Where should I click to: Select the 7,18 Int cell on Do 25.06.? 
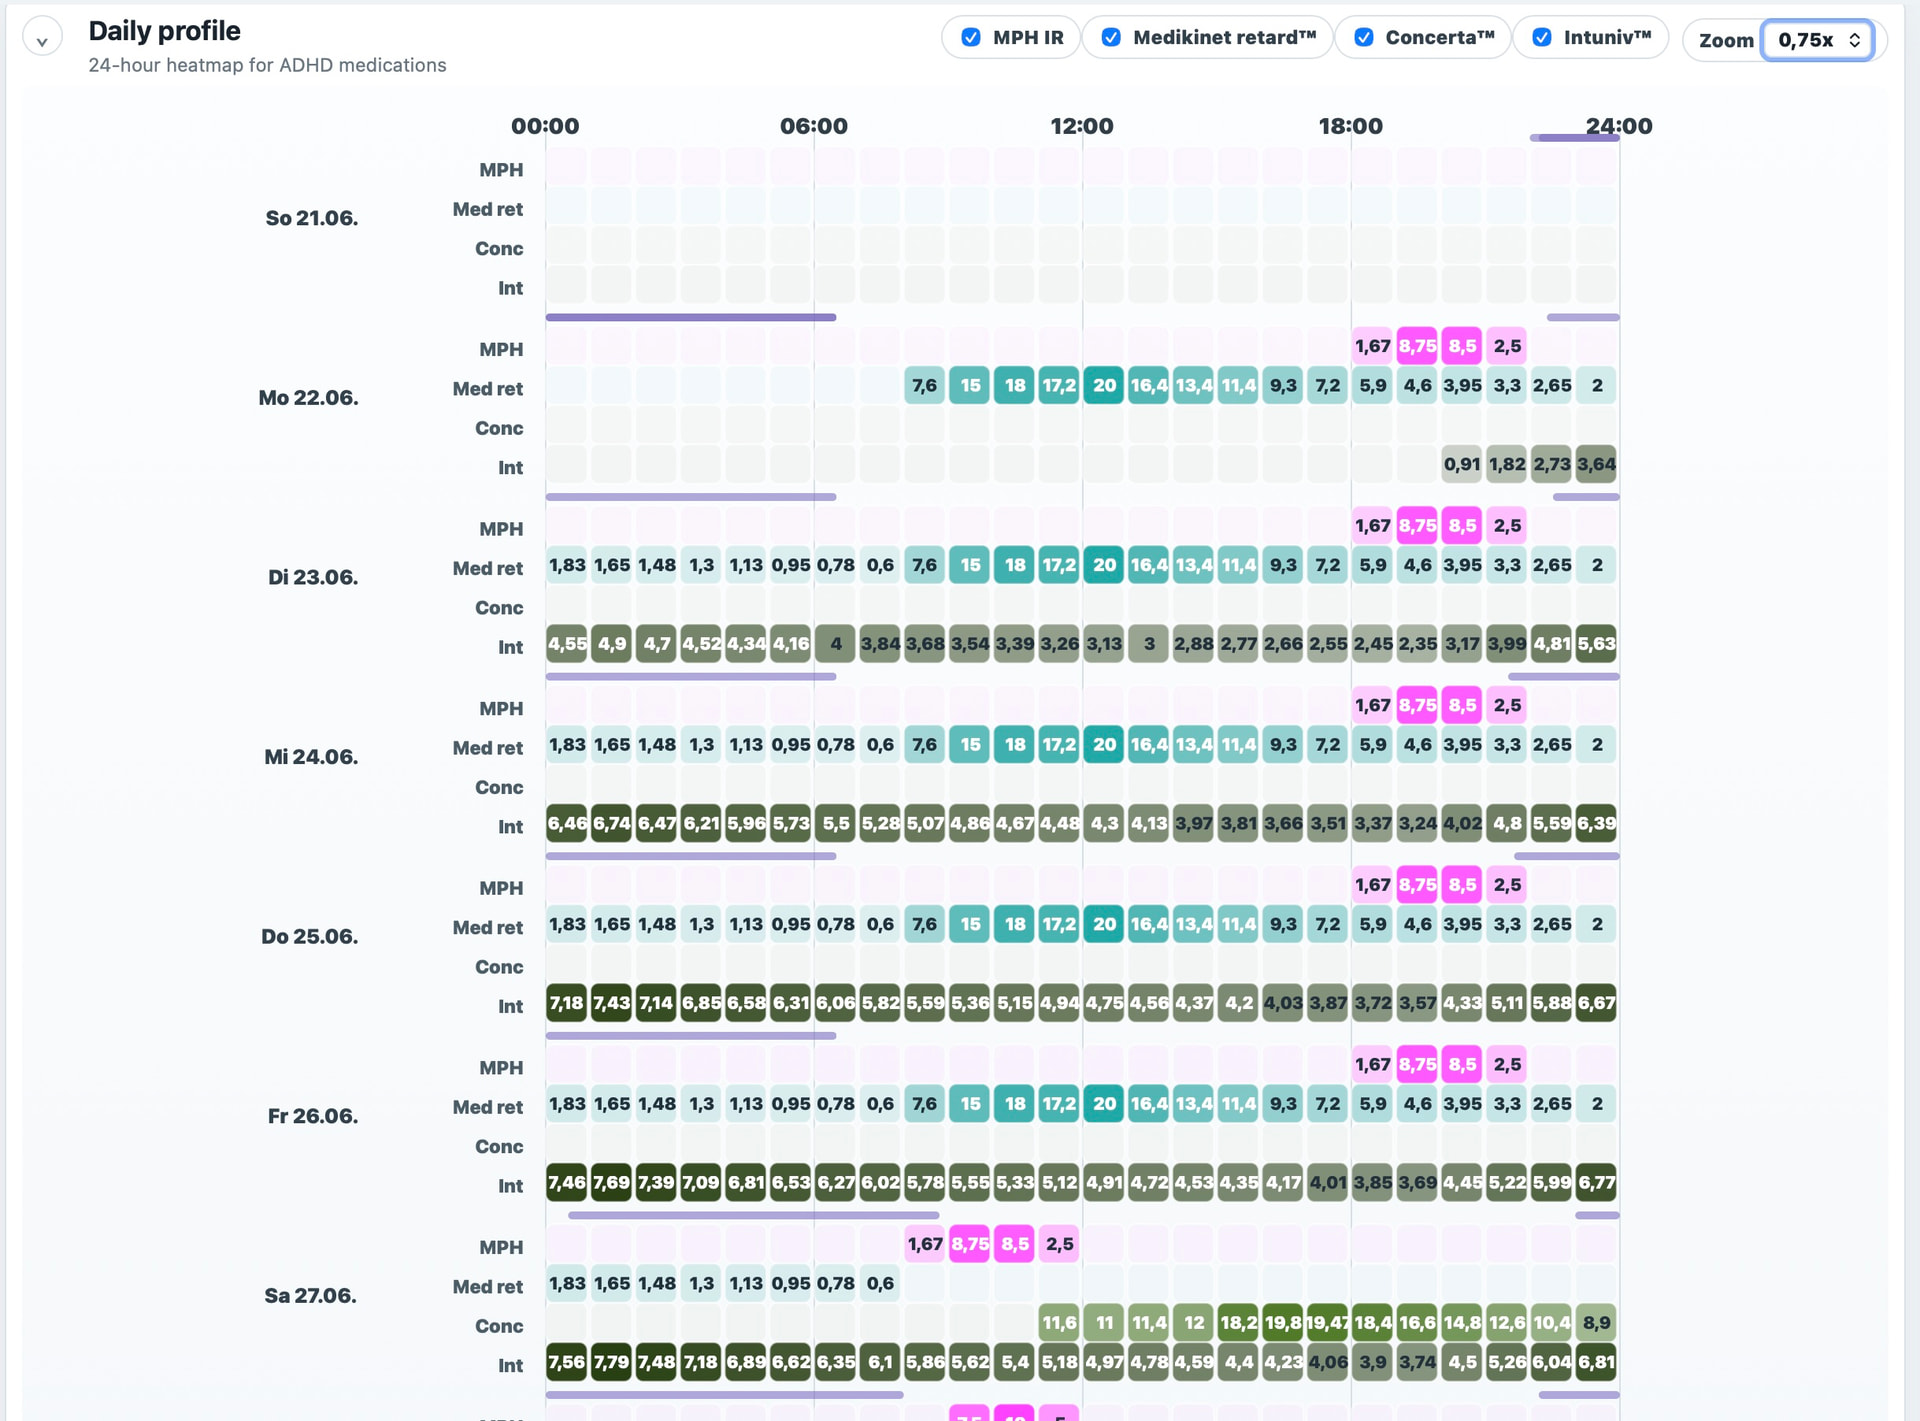[x=566, y=1003]
